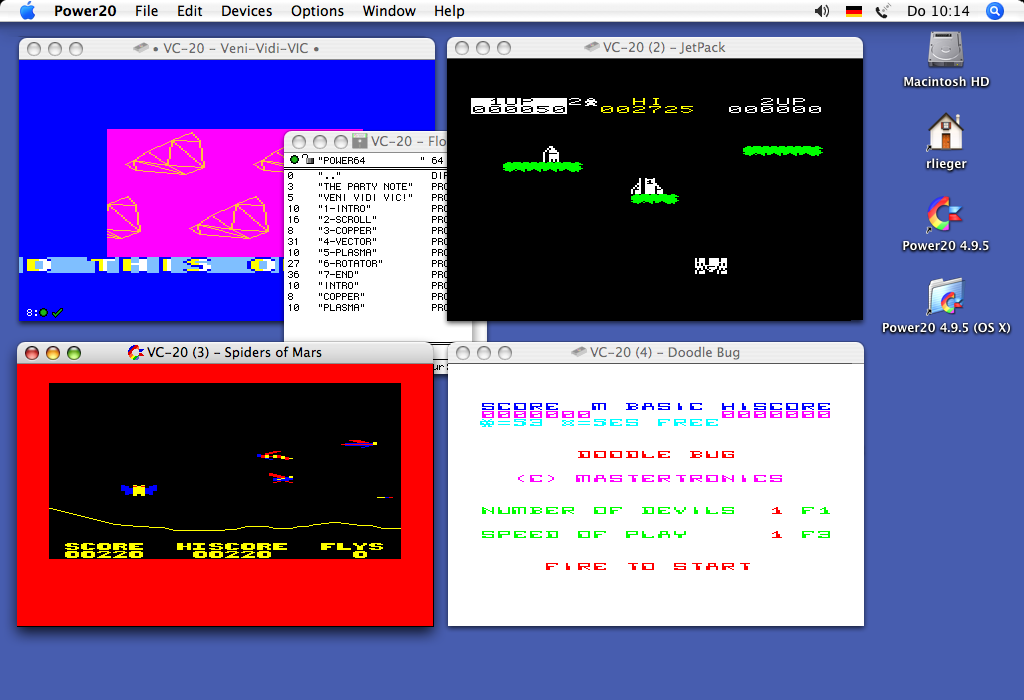The height and width of the screenshot is (700, 1024).
Task: Select the "6-ROTATOR" file entry
Action: [x=366, y=264]
